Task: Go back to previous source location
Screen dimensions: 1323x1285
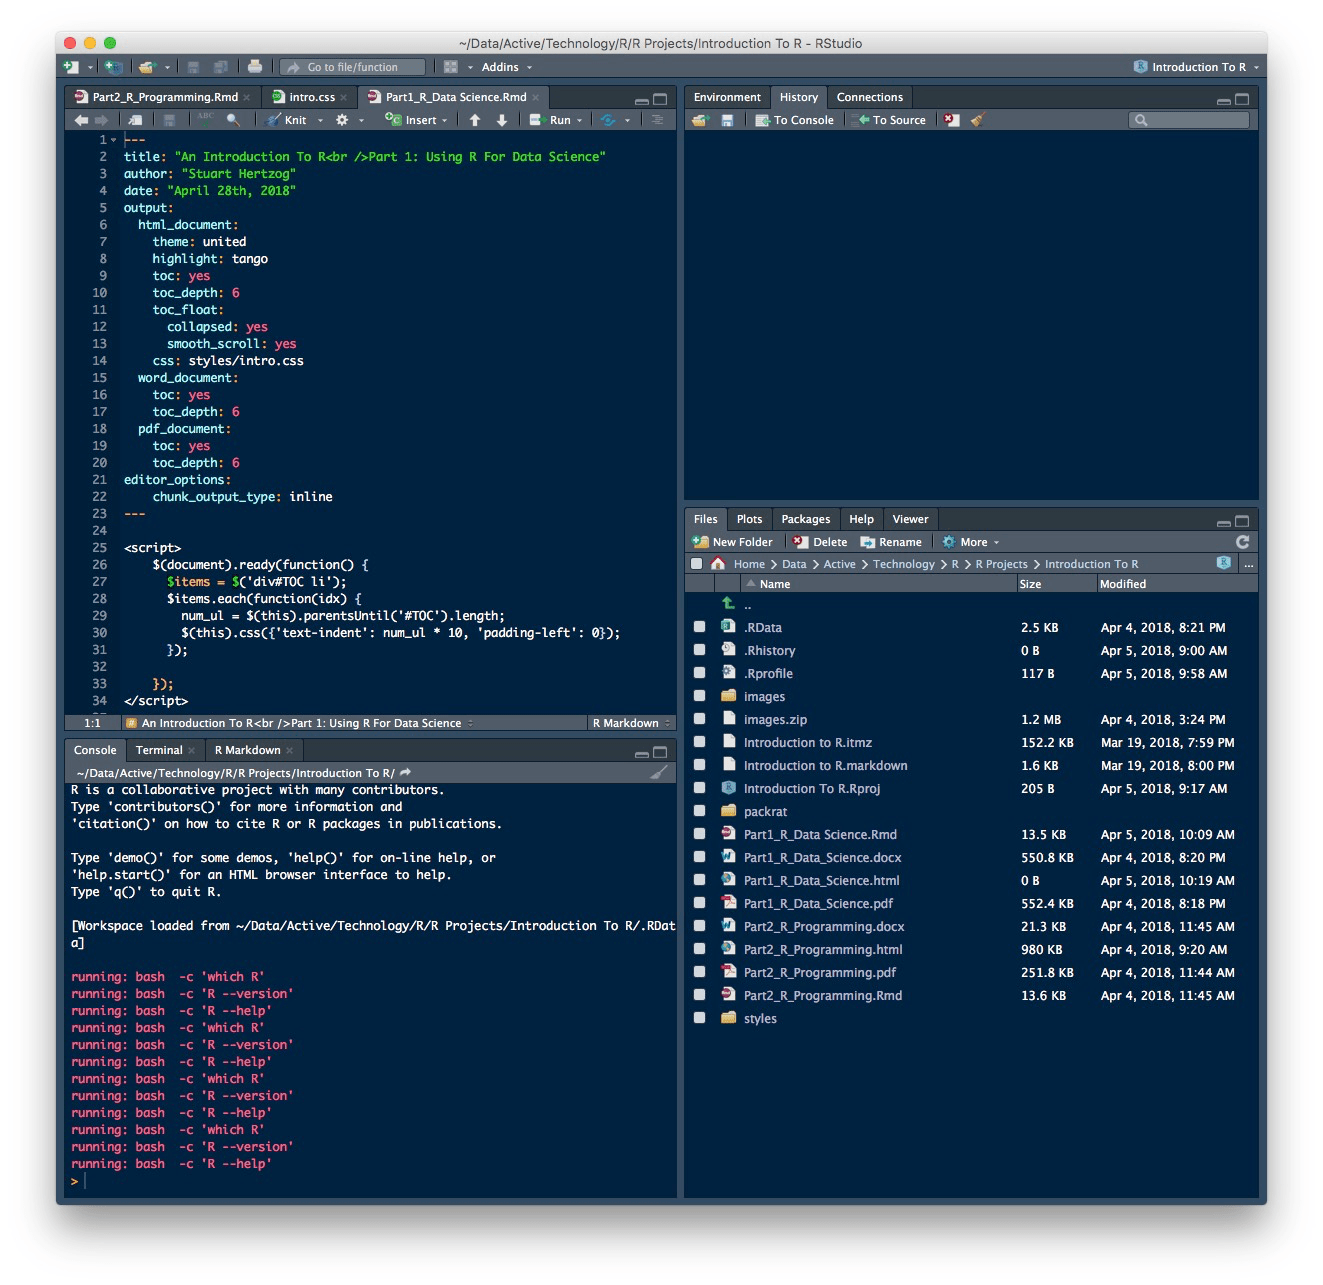Action: coord(80,120)
